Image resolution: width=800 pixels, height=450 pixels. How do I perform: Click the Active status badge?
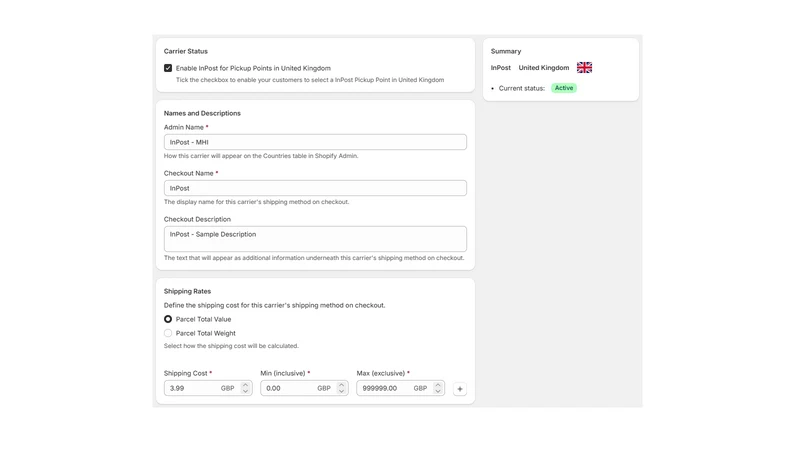coord(564,88)
